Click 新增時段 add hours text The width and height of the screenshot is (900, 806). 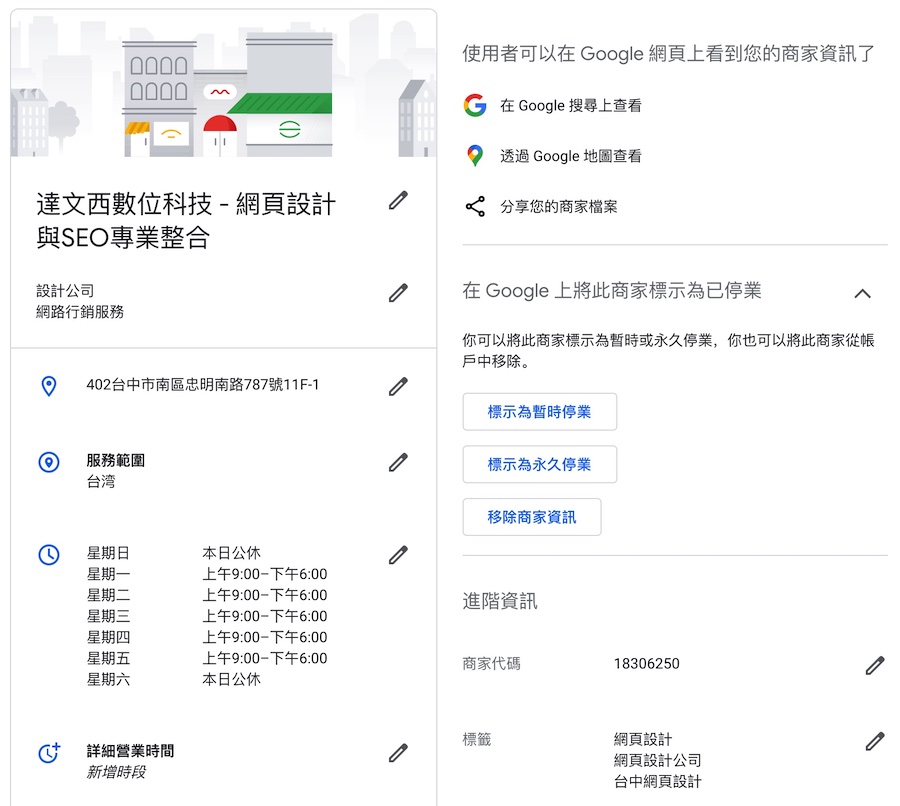pyautogui.click(x=115, y=772)
